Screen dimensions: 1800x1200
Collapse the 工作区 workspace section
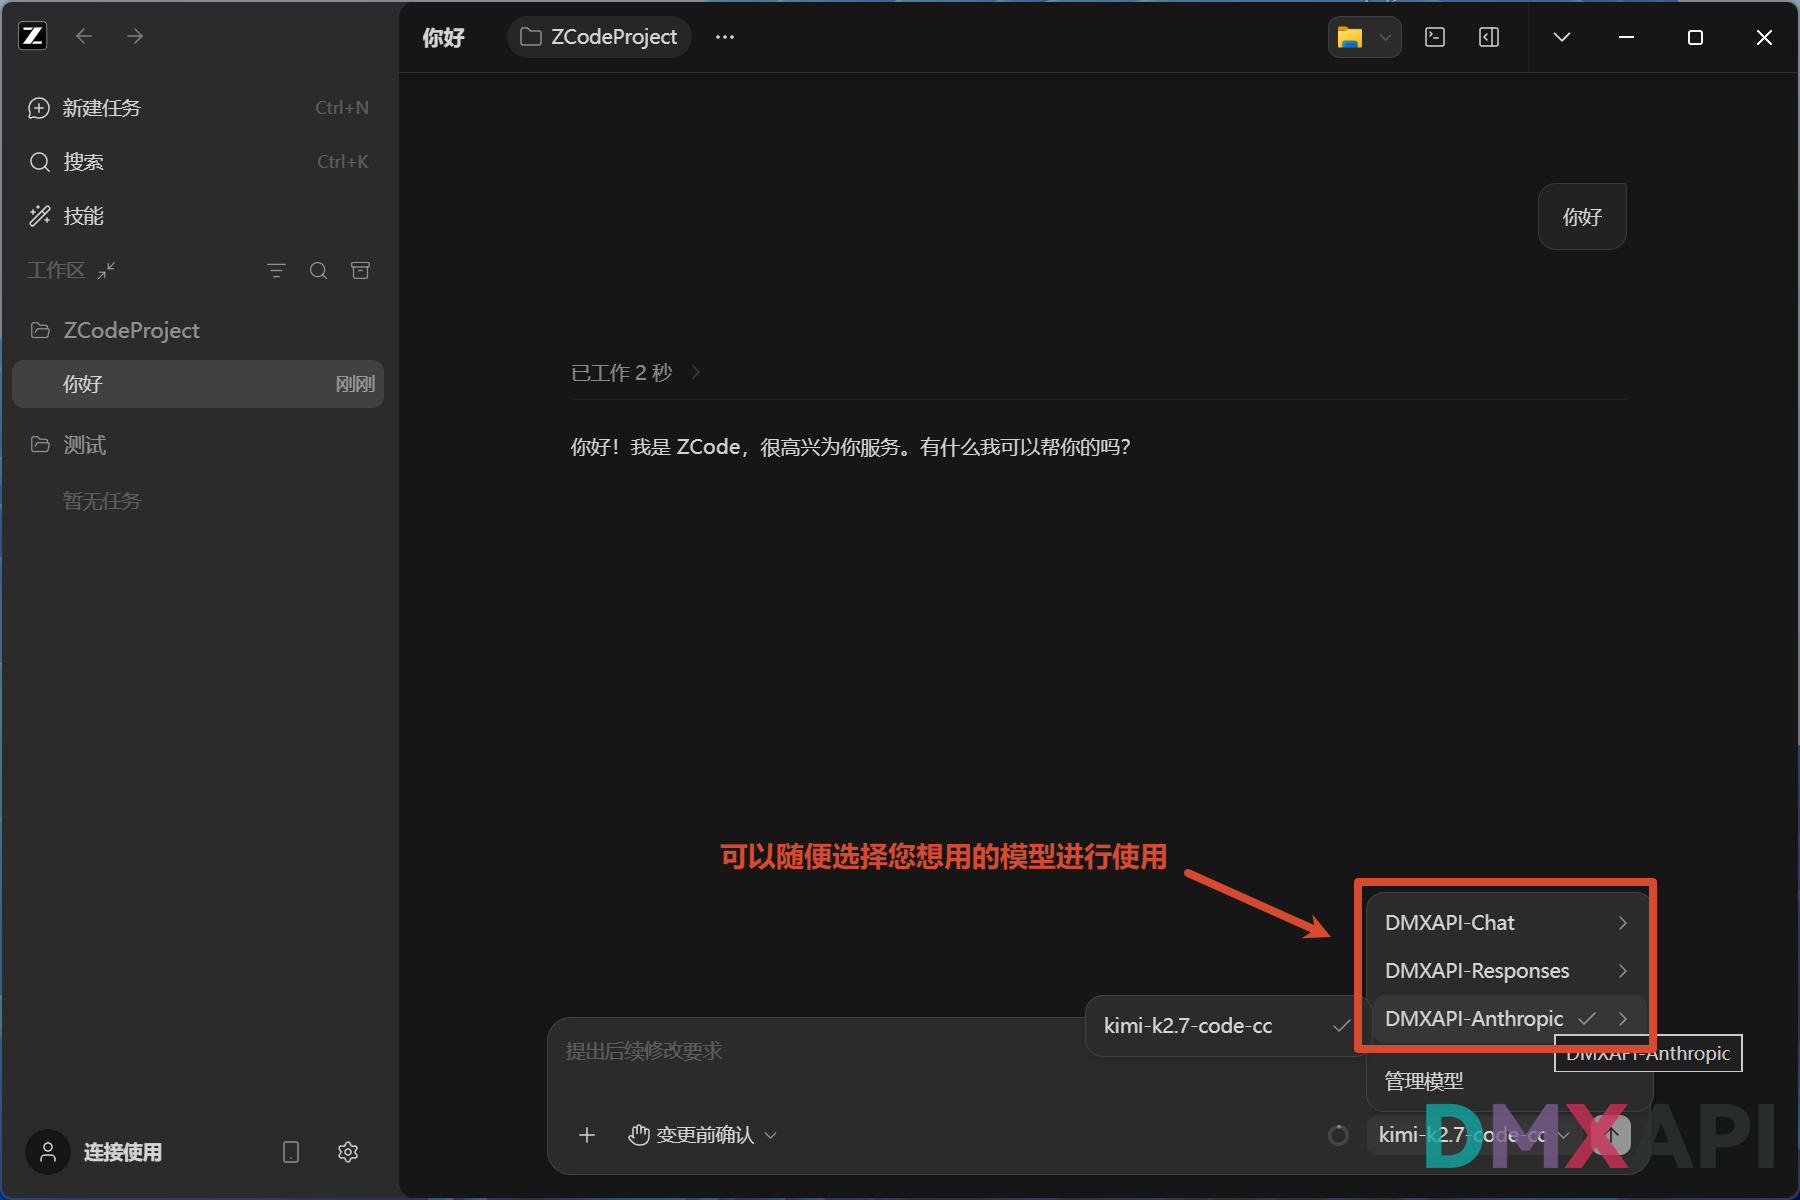(107, 270)
